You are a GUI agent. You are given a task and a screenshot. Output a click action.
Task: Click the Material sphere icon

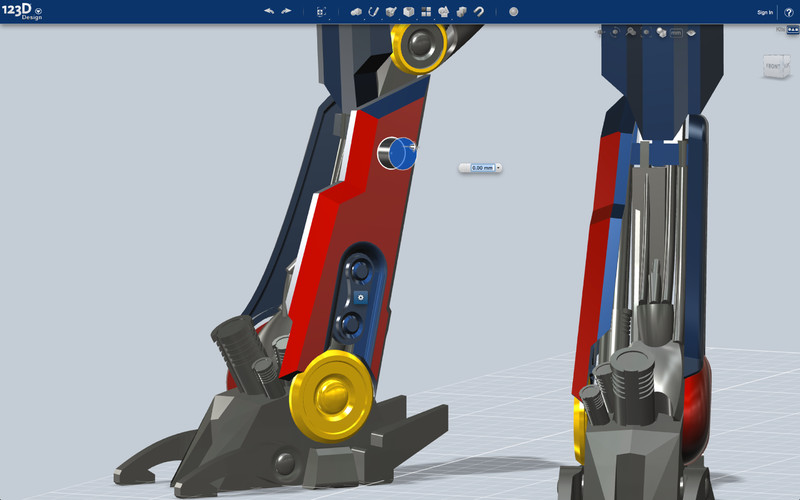pos(513,12)
